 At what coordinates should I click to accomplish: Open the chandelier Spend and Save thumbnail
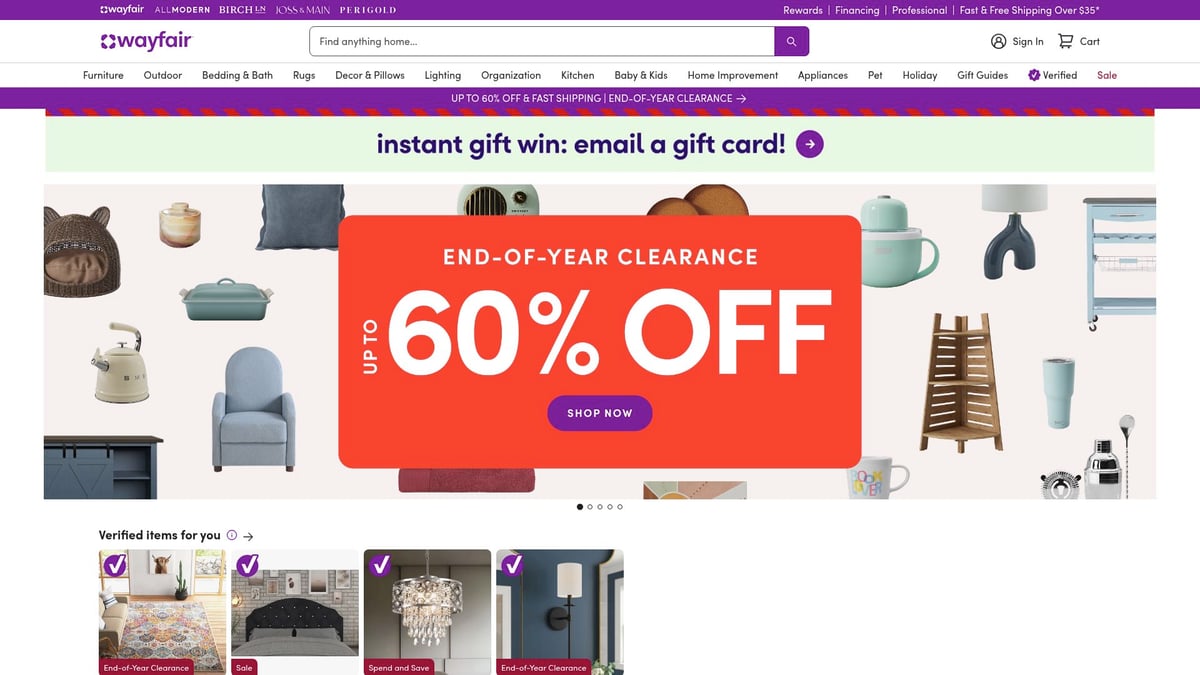427,610
